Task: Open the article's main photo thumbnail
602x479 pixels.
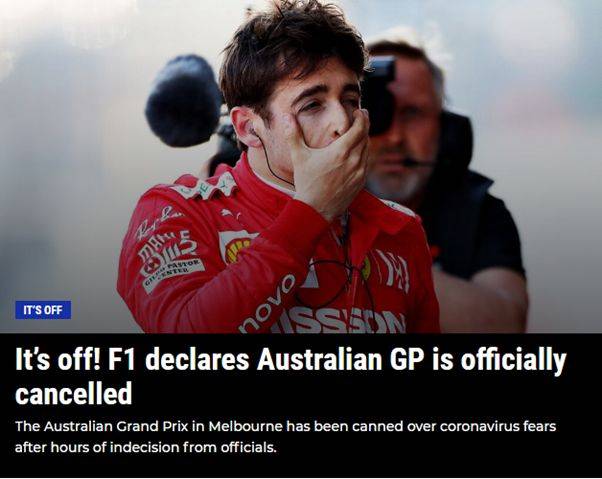Action: (301, 167)
